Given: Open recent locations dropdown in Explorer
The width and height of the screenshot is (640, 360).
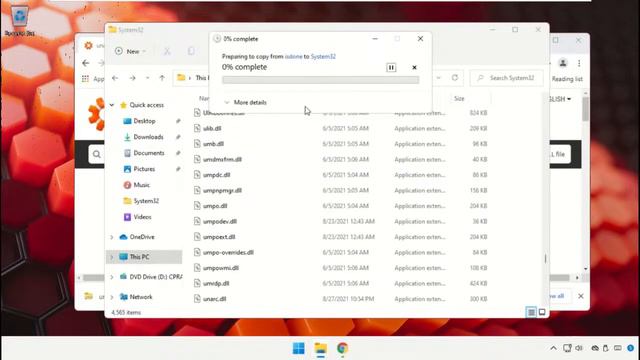Looking at the screenshot, I should pyautogui.click(x=147, y=78).
